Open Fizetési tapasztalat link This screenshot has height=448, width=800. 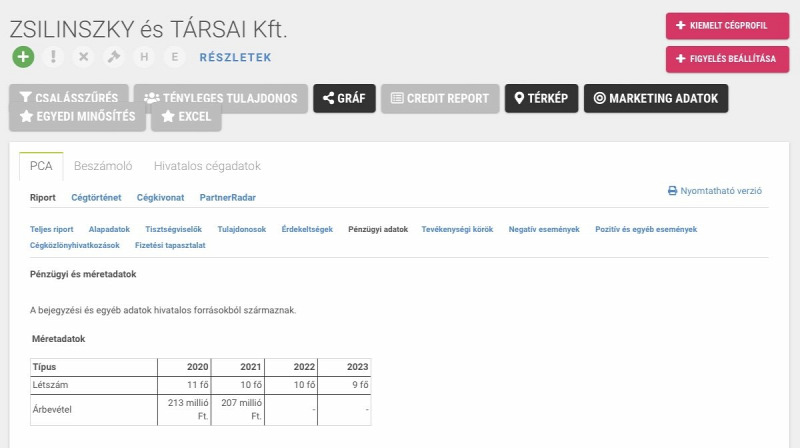point(170,245)
